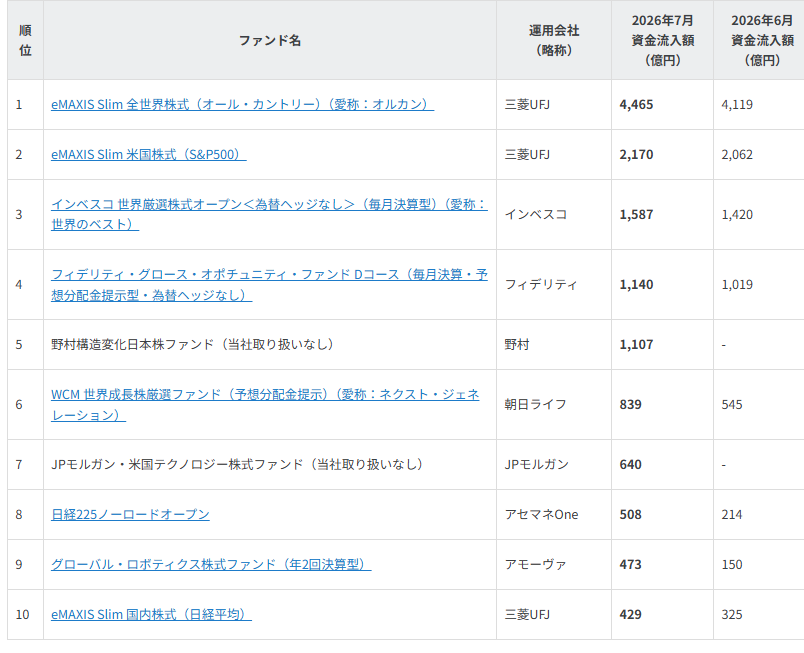Open フィデリティ・グロース・オポチュニティ・ファンド link
804x653 pixels.
point(270,284)
